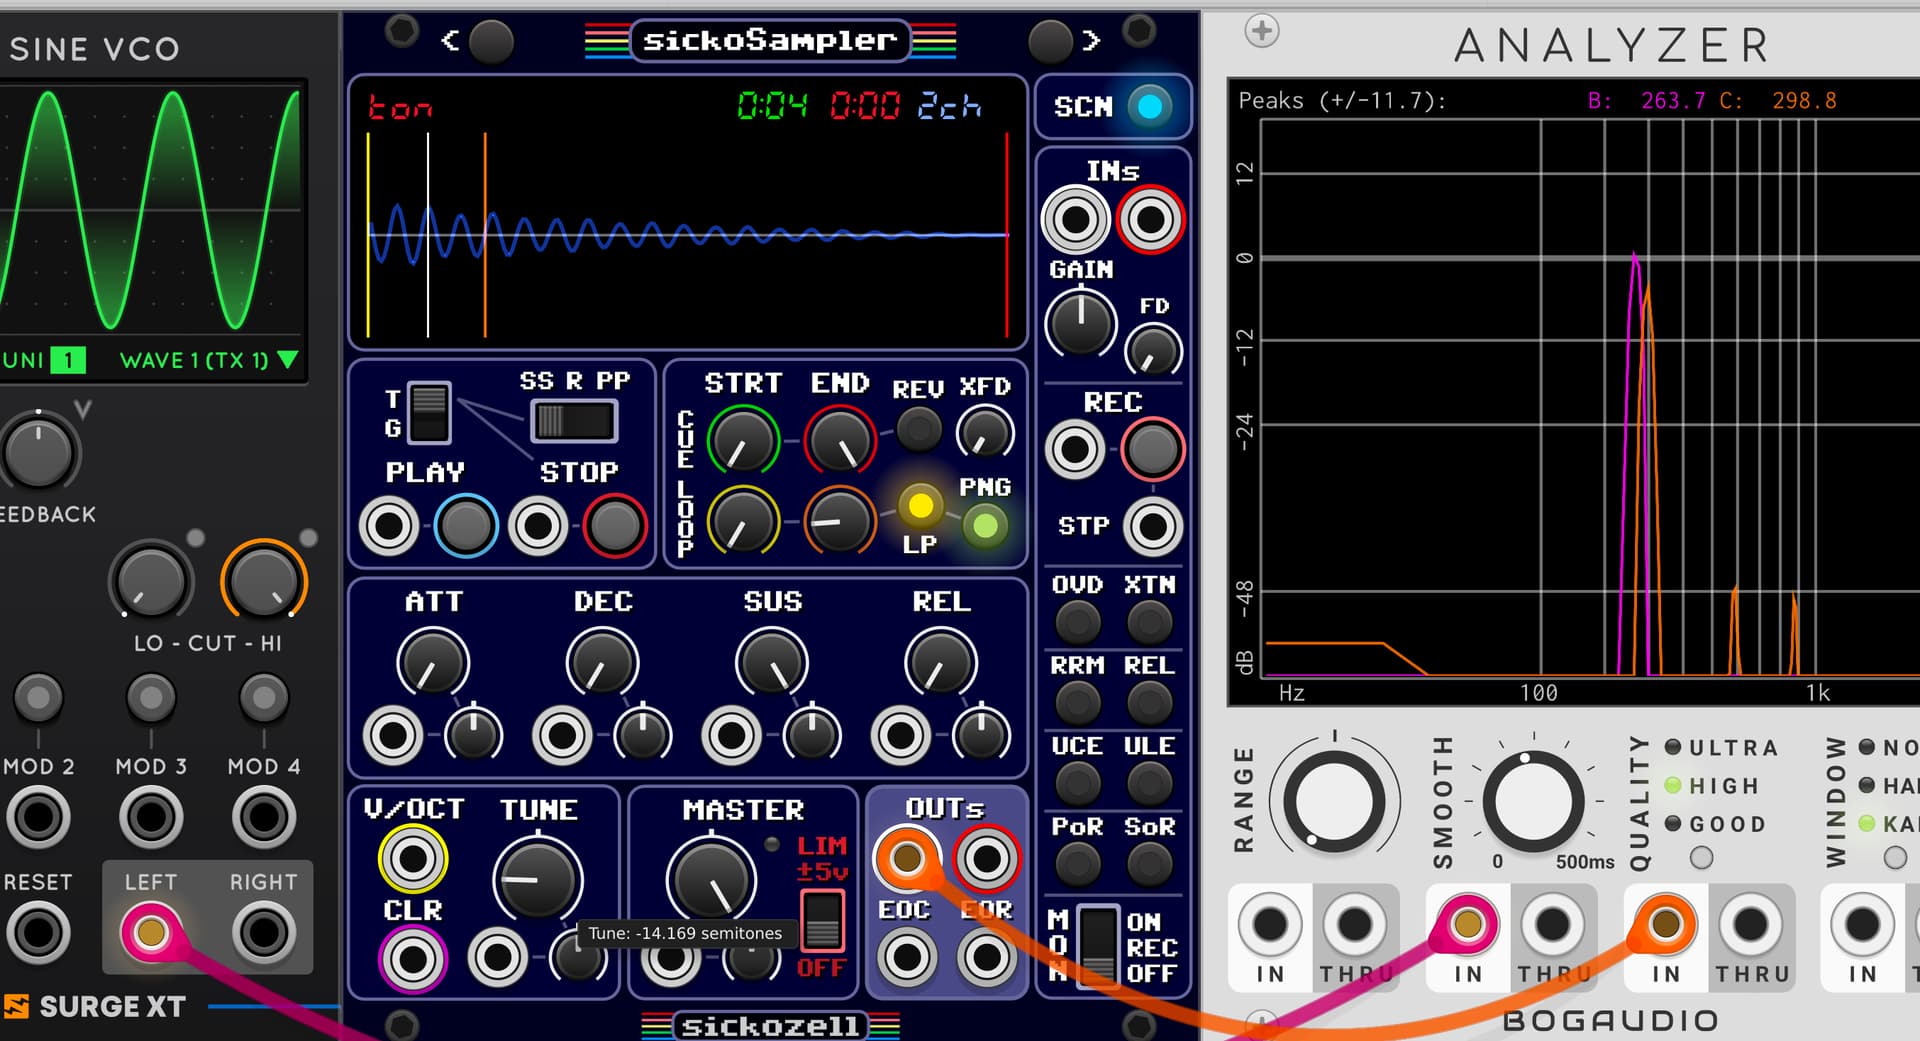Click the left INs audio jack
Image resolution: width=1920 pixels, height=1041 pixels.
tap(1076, 220)
